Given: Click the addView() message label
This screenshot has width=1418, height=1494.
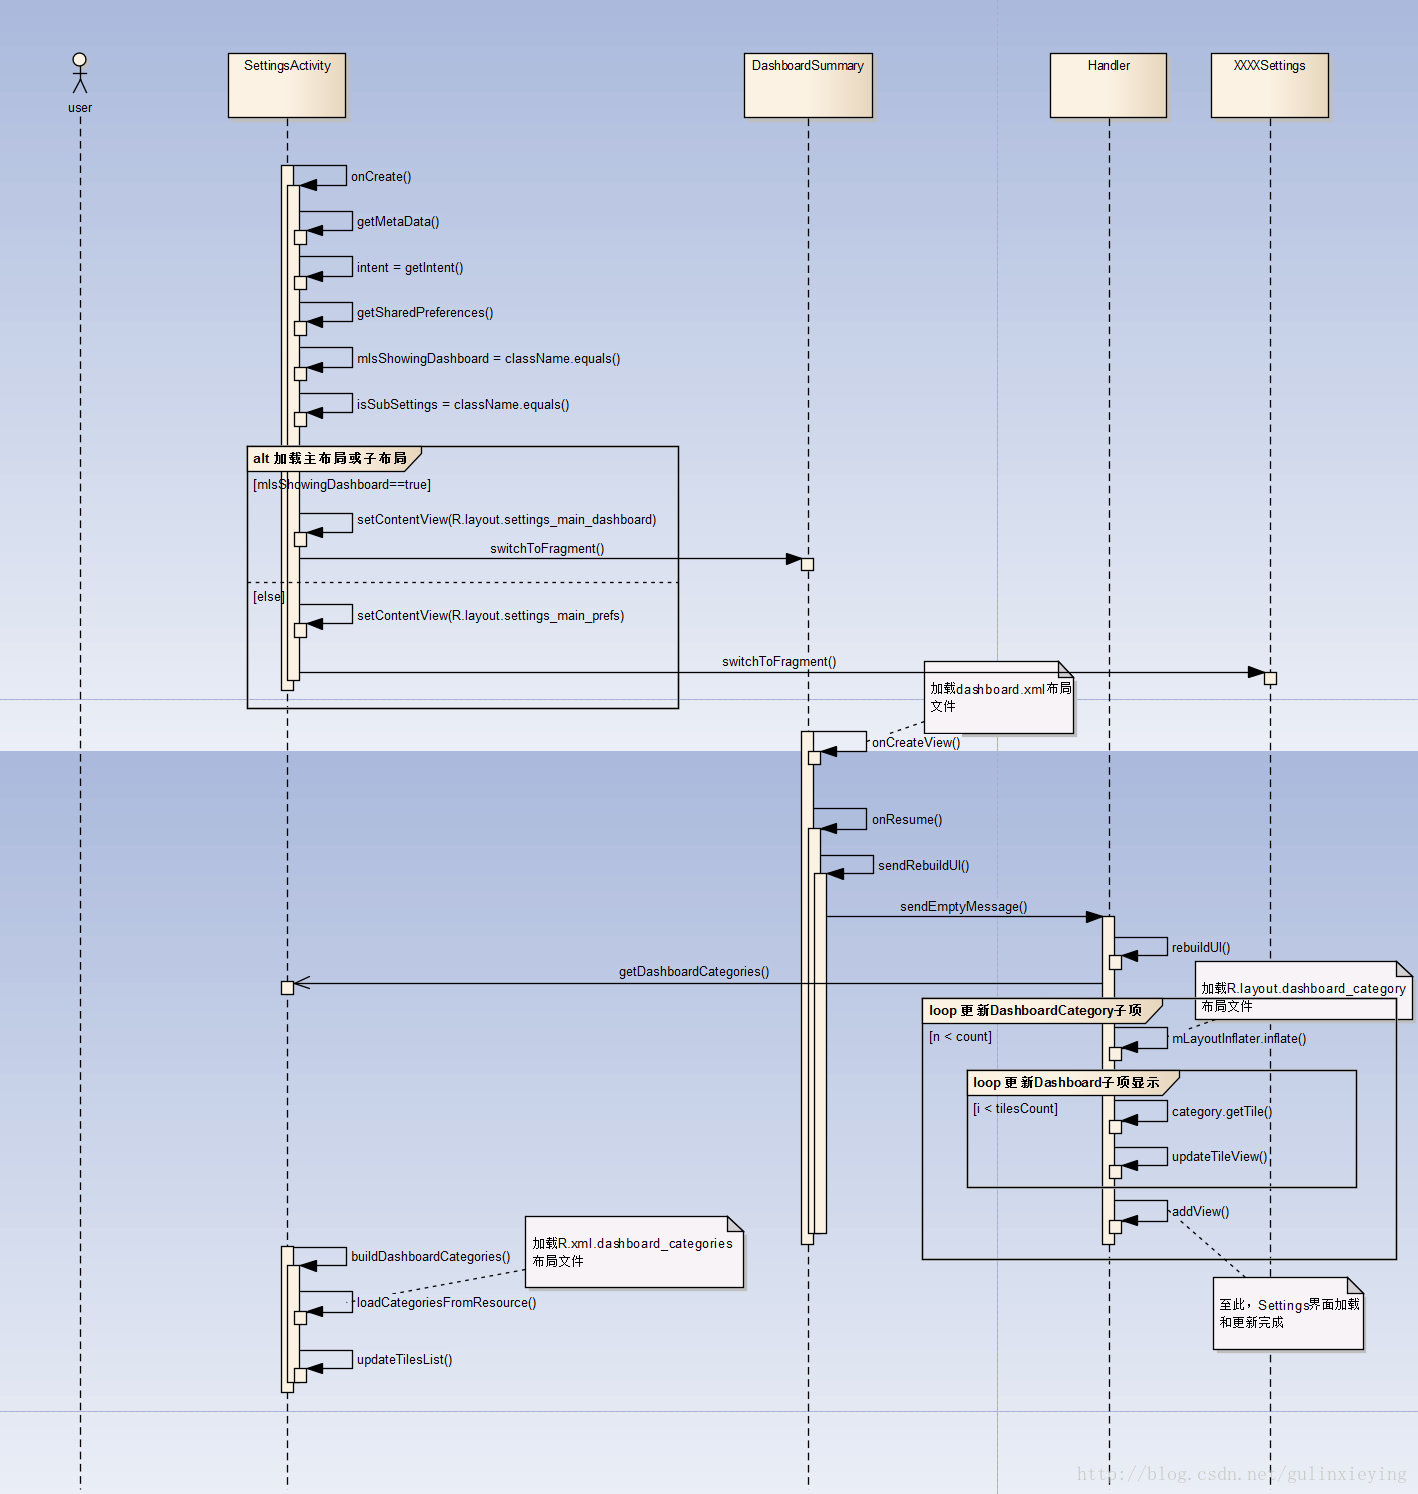Looking at the screenshot, I should pos(1200,1212).
